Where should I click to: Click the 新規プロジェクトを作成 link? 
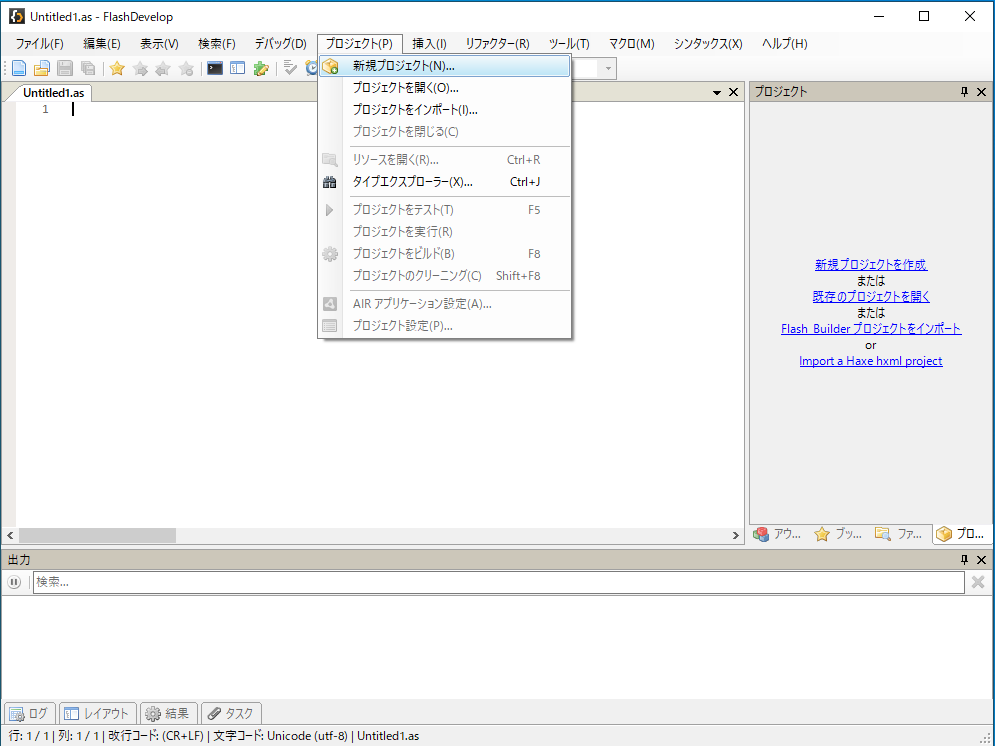pyautogui.click(x=871, y=265)
